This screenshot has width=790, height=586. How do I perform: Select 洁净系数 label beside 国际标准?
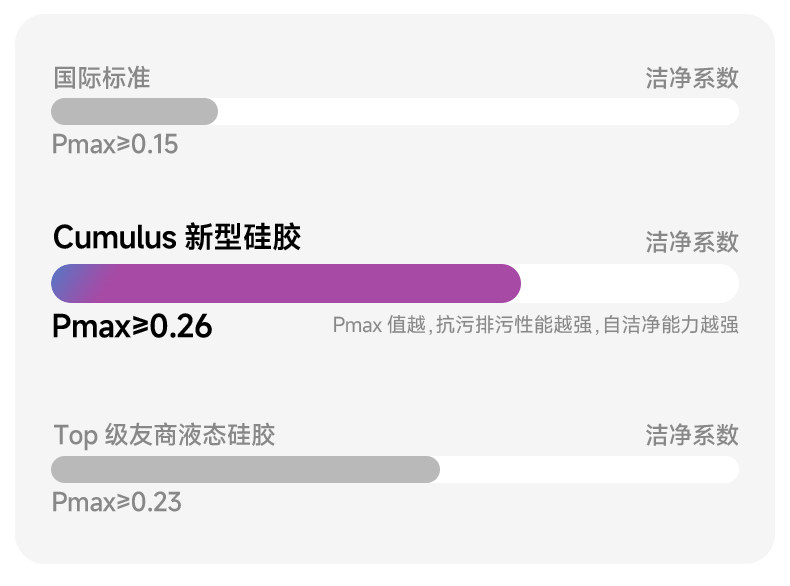[692, 78]
